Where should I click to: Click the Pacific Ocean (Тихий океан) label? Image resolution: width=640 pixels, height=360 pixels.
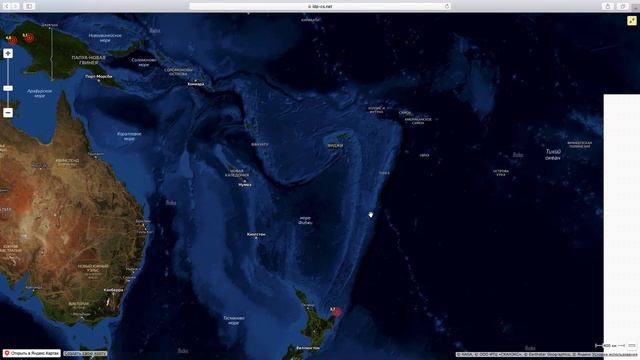(x=553, y=154)
